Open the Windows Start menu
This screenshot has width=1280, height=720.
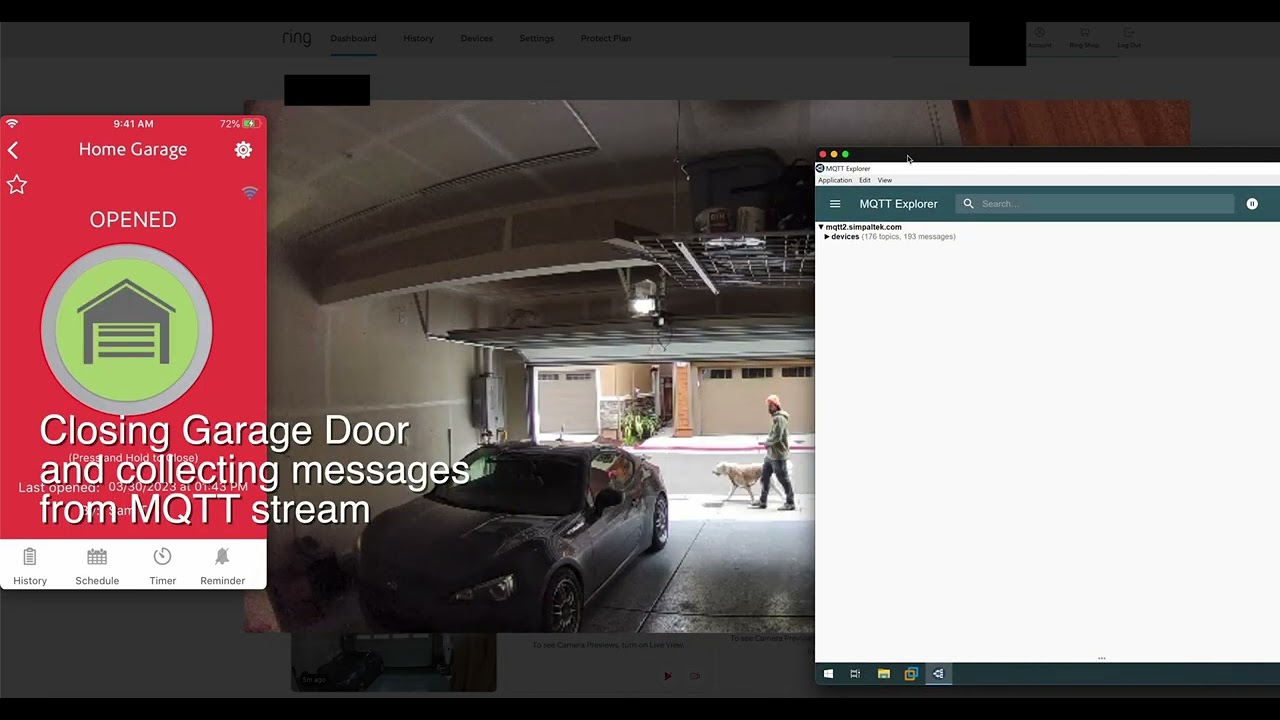pos(828,674)
